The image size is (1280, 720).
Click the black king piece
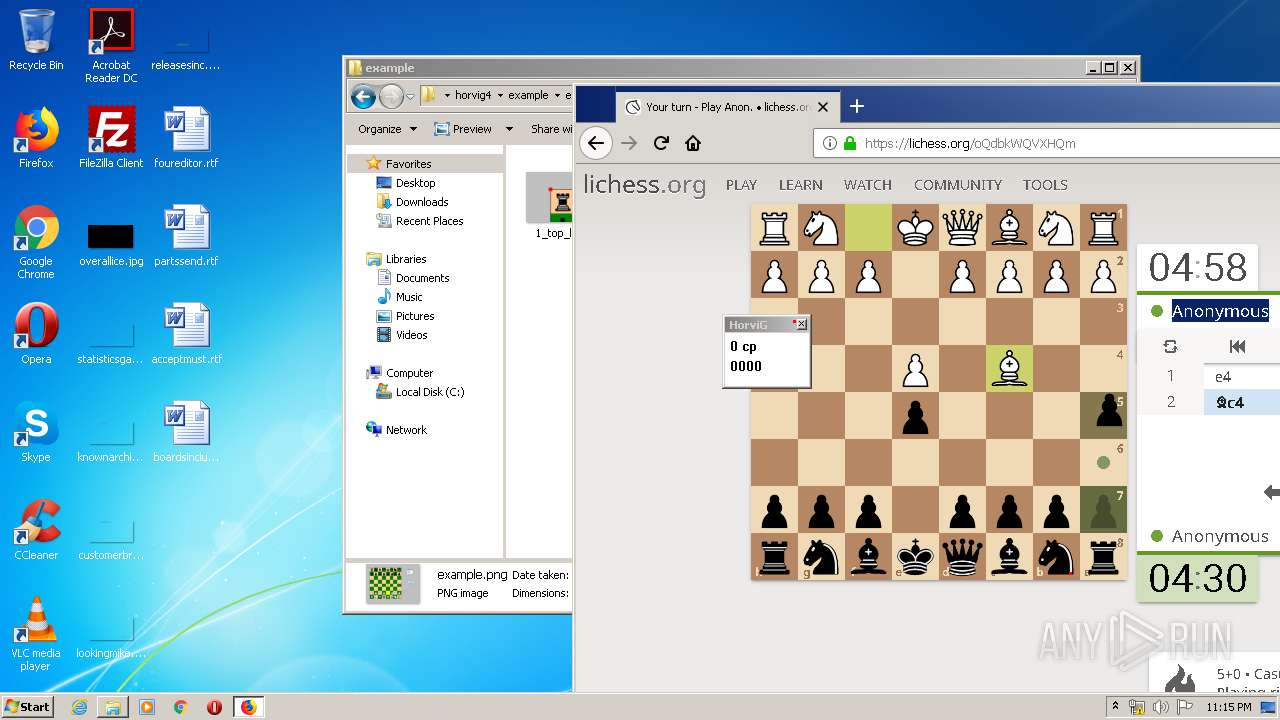click(915, 557)
